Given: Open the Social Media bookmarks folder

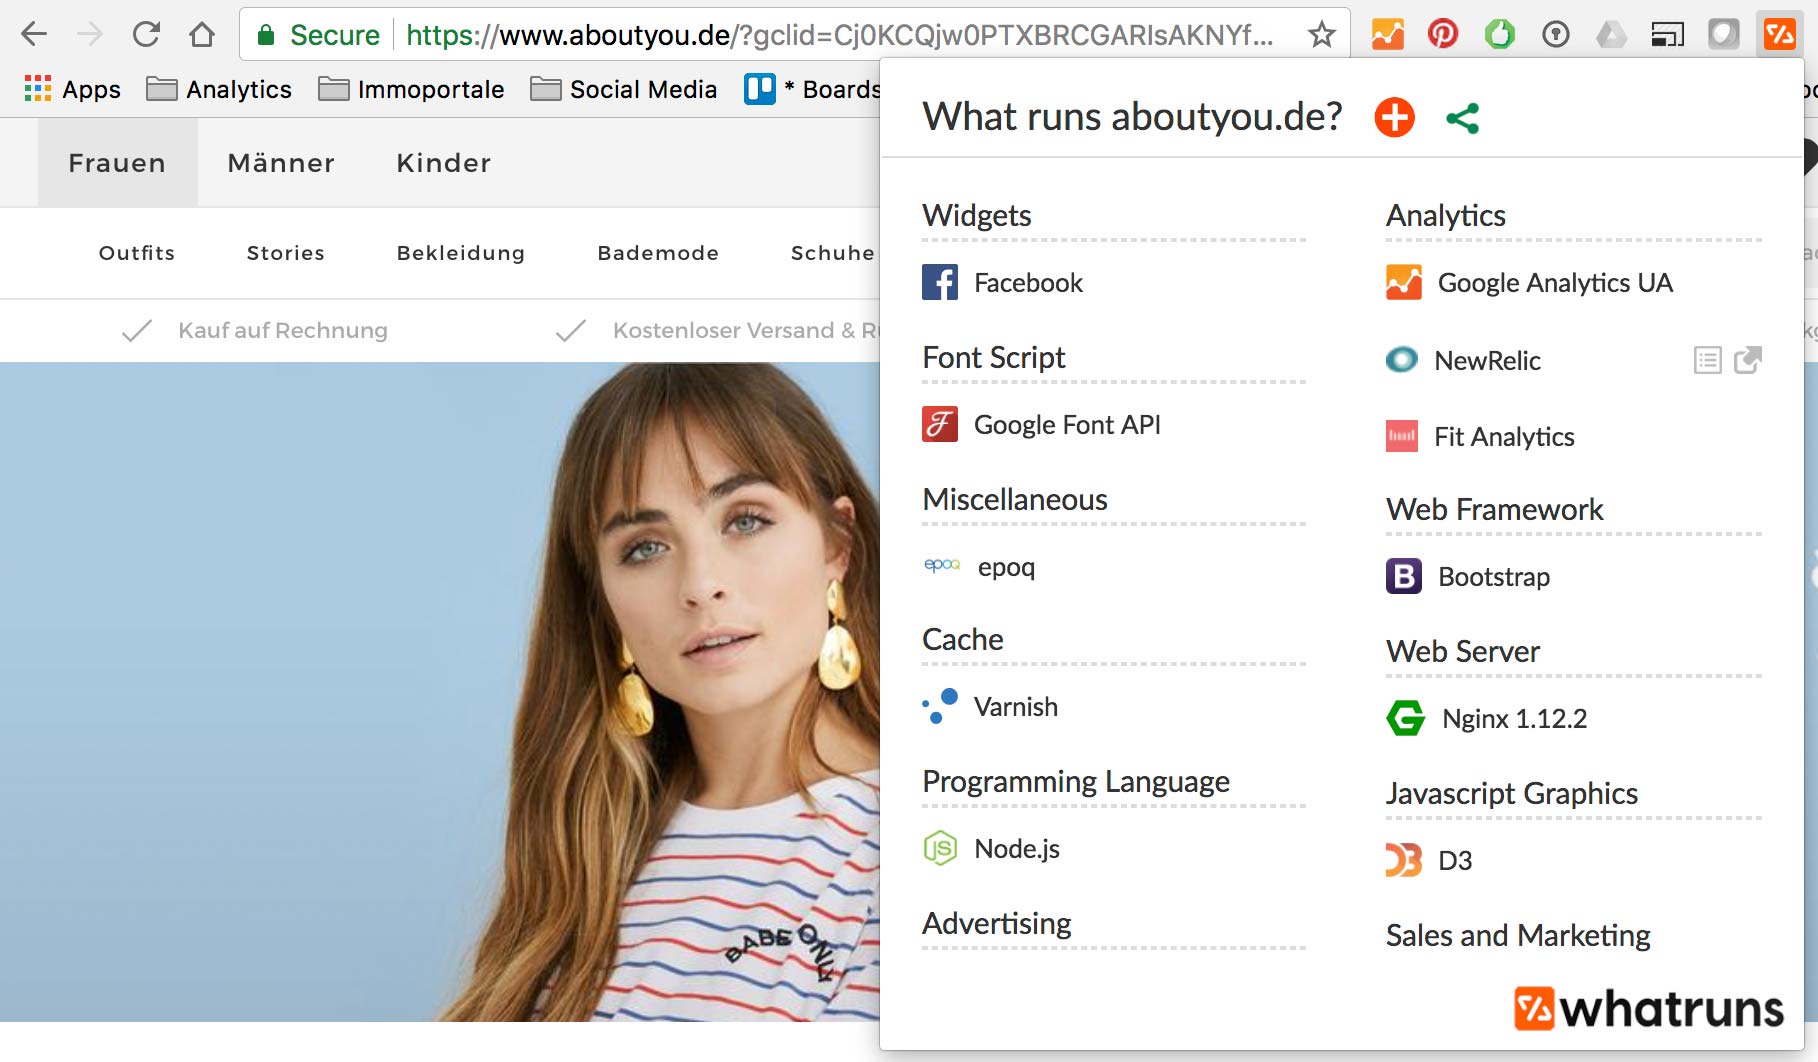Looking at the screenshot, I should (x=623, y=89).
